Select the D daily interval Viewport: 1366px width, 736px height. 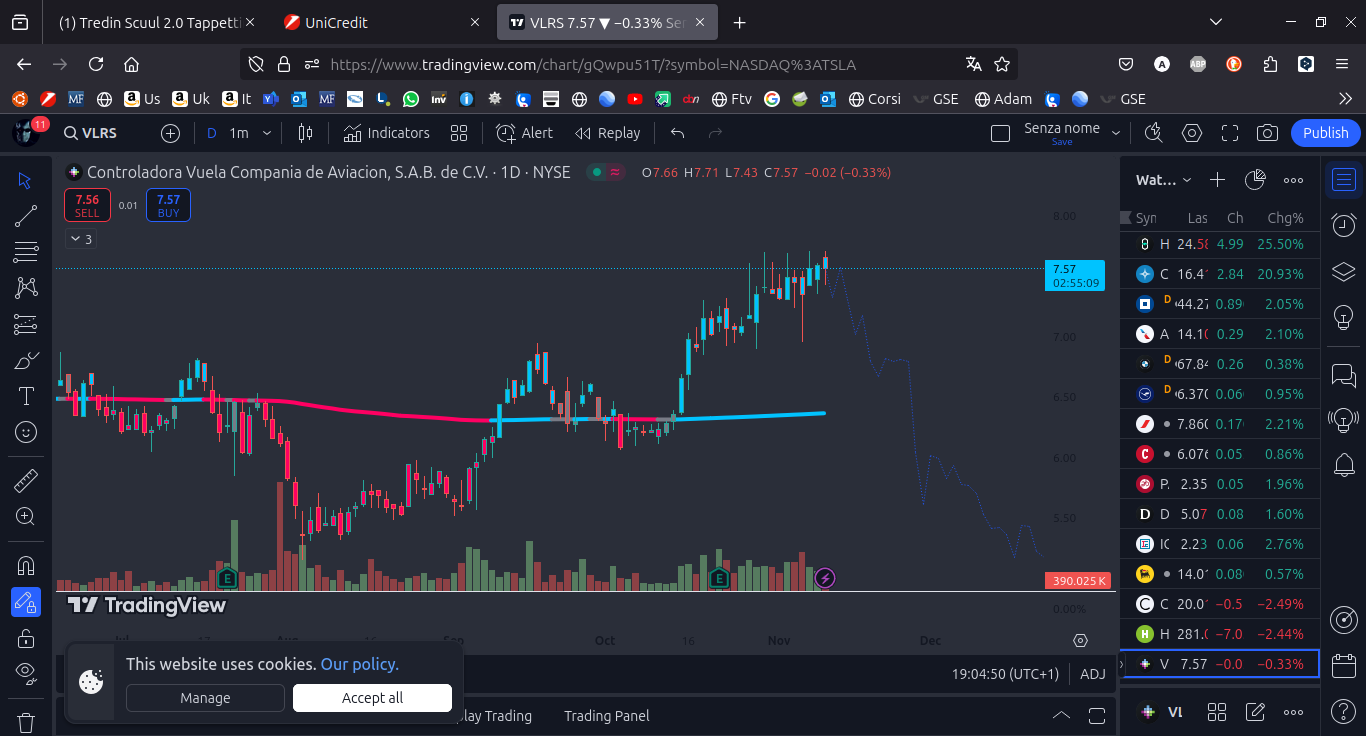pyautogui.click(x=212, y=133)
